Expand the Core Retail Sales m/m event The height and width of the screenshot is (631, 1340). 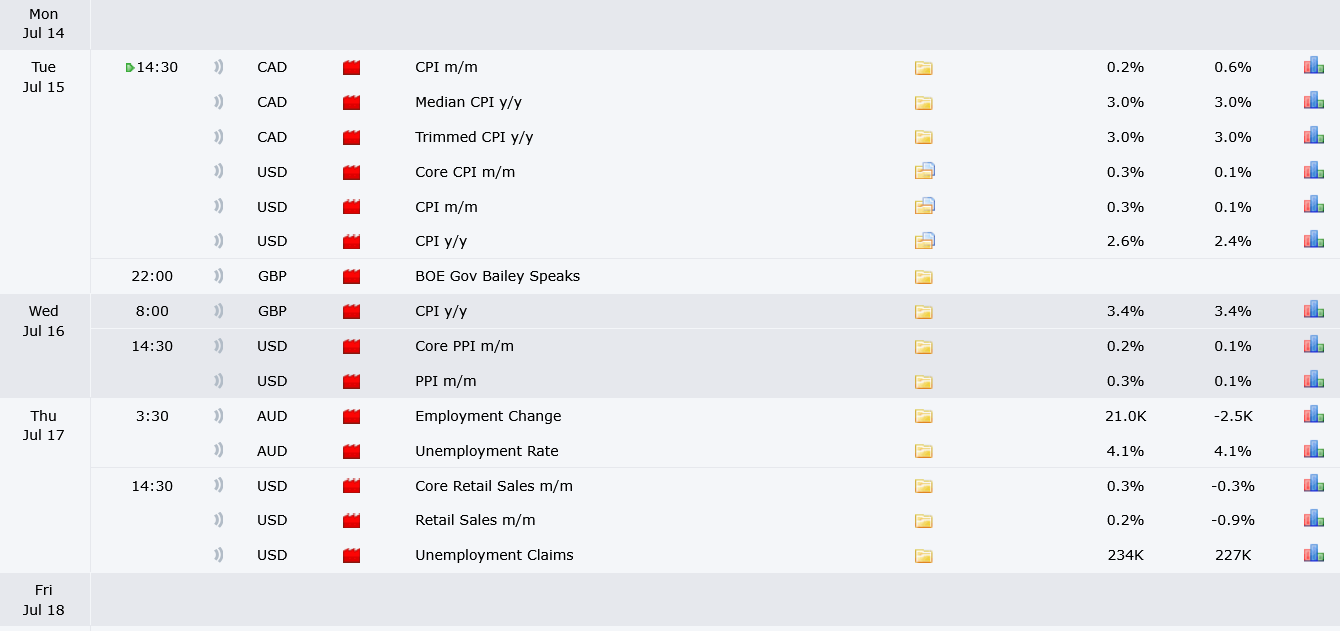coord(715,485)
